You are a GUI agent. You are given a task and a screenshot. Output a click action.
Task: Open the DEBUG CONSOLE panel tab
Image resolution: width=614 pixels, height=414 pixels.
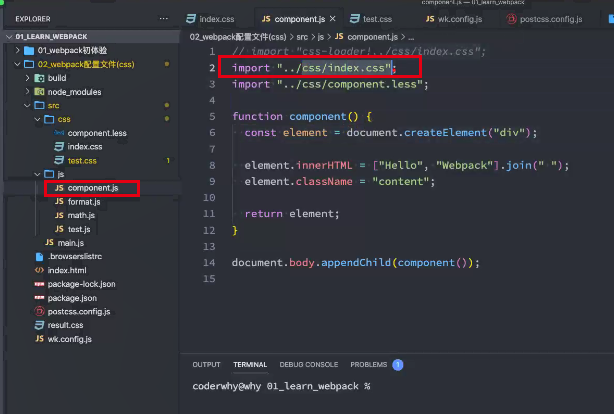(x=309, y=365)
